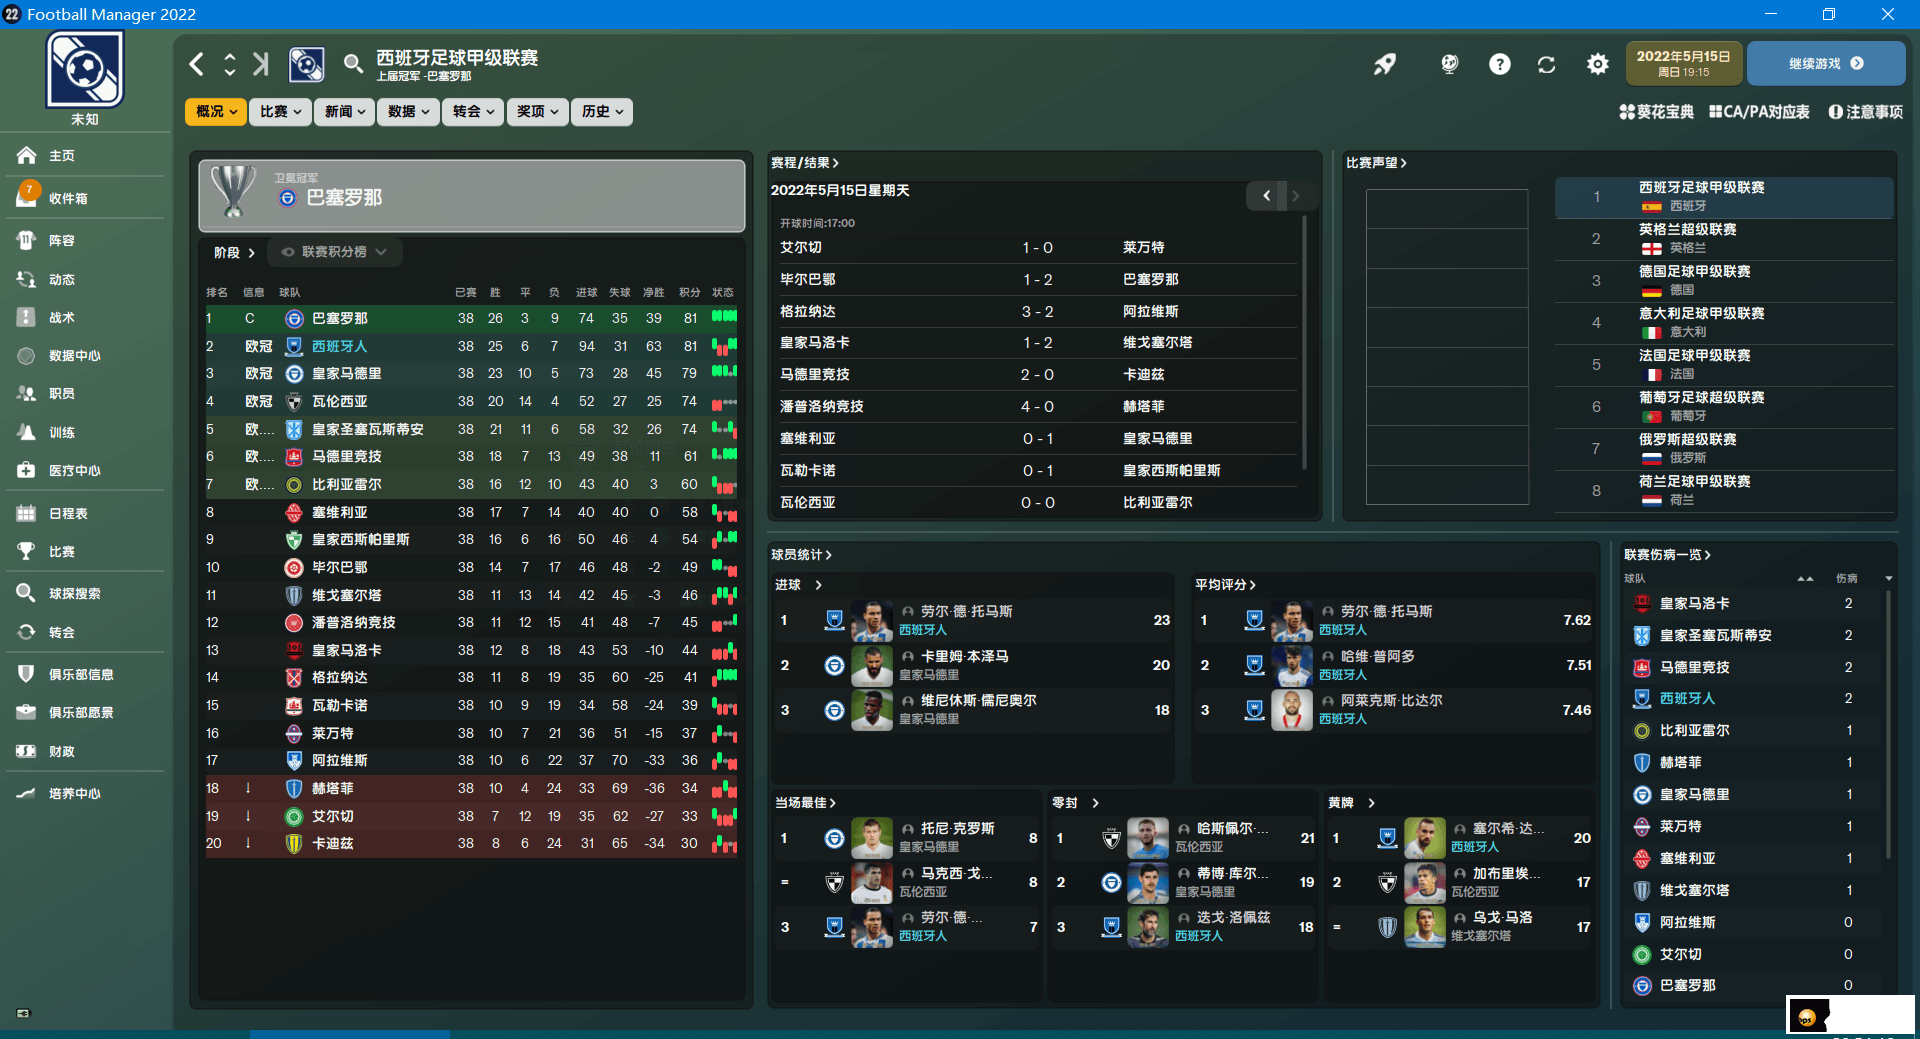Open the 球员统计 panel heading

801,554
